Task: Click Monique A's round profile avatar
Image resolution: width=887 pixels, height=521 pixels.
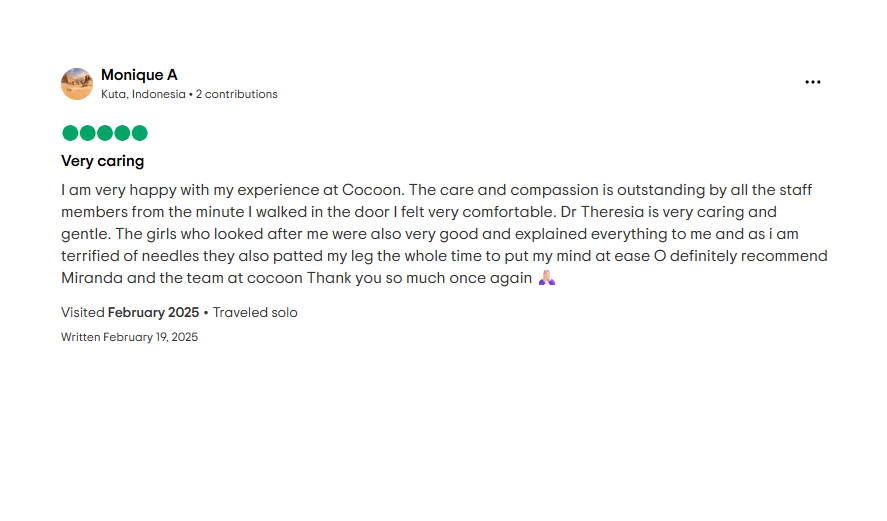Action: tap(77, 84)
